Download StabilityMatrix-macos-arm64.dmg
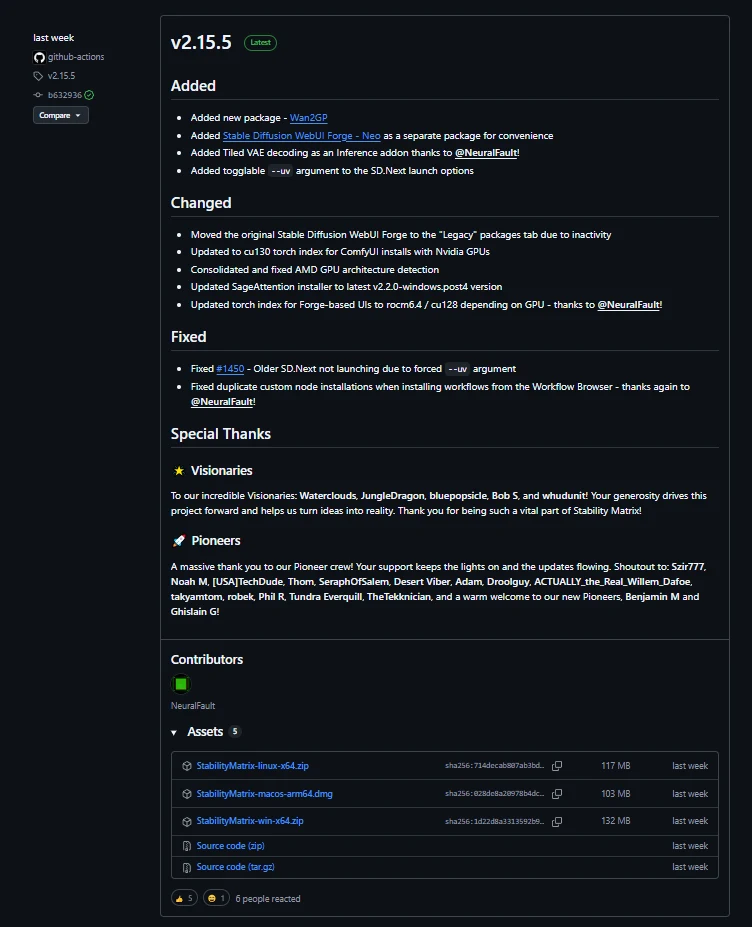 point(264,793)
